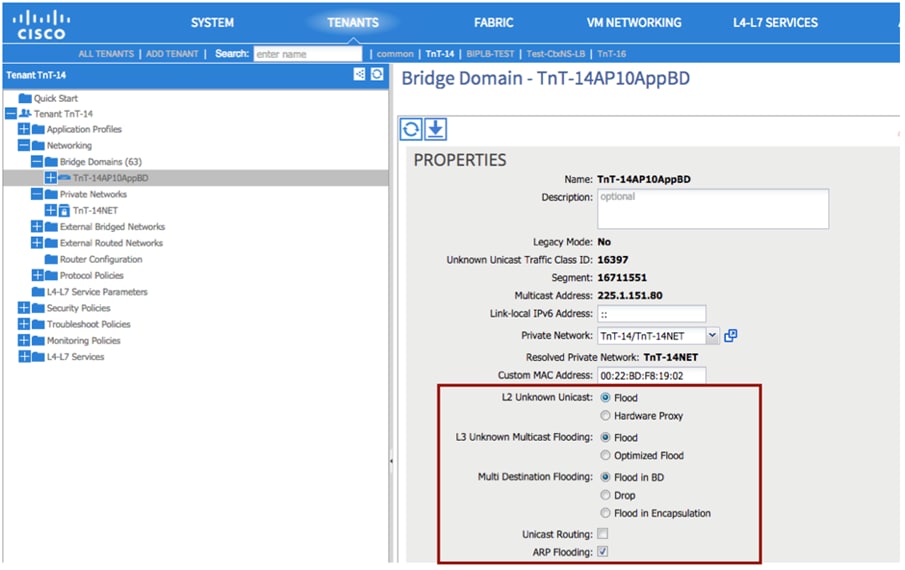Select Flood for L3 Unknown Multicast Flooding
The image size is (905, 570).
pyautogui.click(x=605, y=437)
